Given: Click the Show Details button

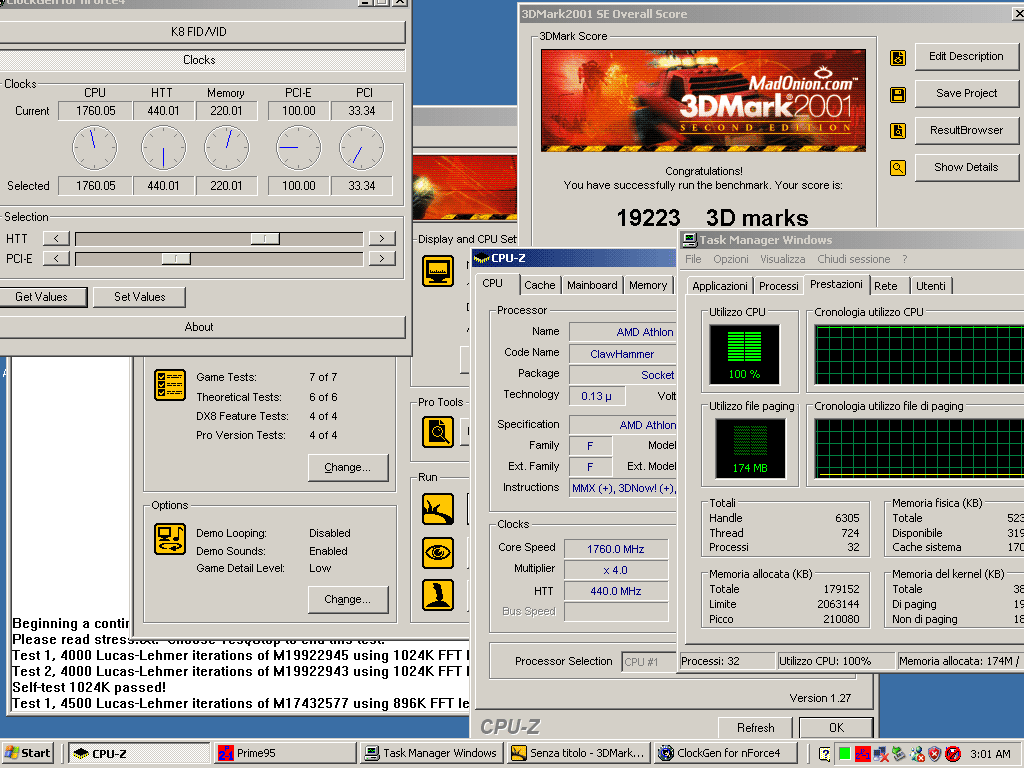Looking at the screenshot, I should pos(967,168).
